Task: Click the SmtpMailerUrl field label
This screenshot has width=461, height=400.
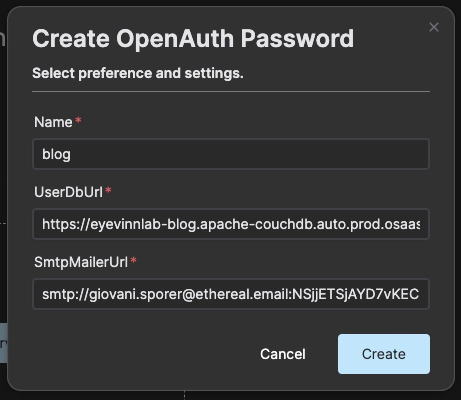Action: [81, 262]
